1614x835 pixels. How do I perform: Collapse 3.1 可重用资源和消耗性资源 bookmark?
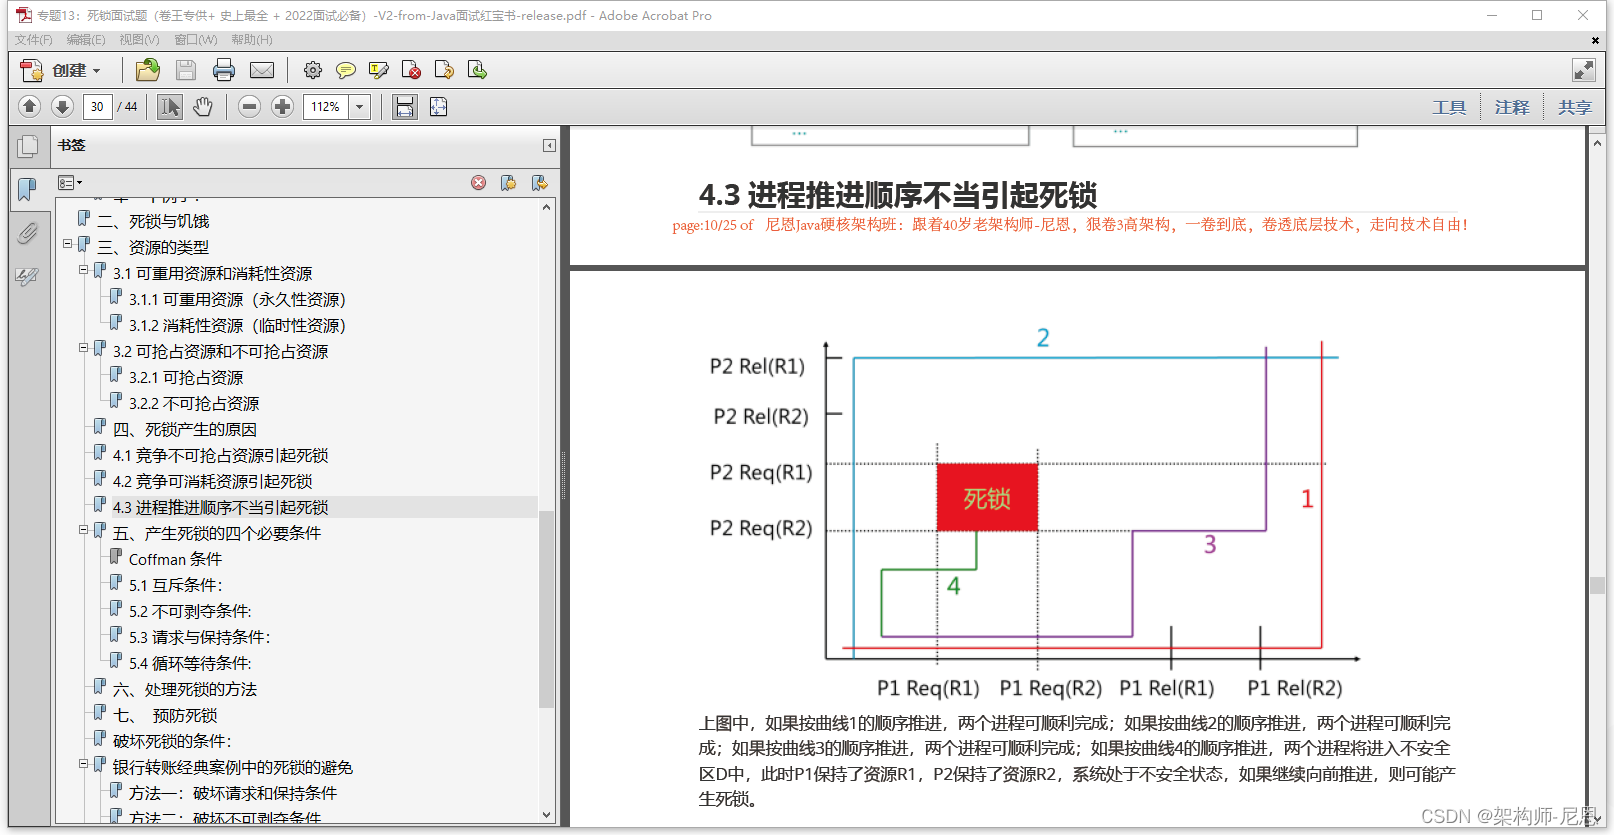pos(84,269)
